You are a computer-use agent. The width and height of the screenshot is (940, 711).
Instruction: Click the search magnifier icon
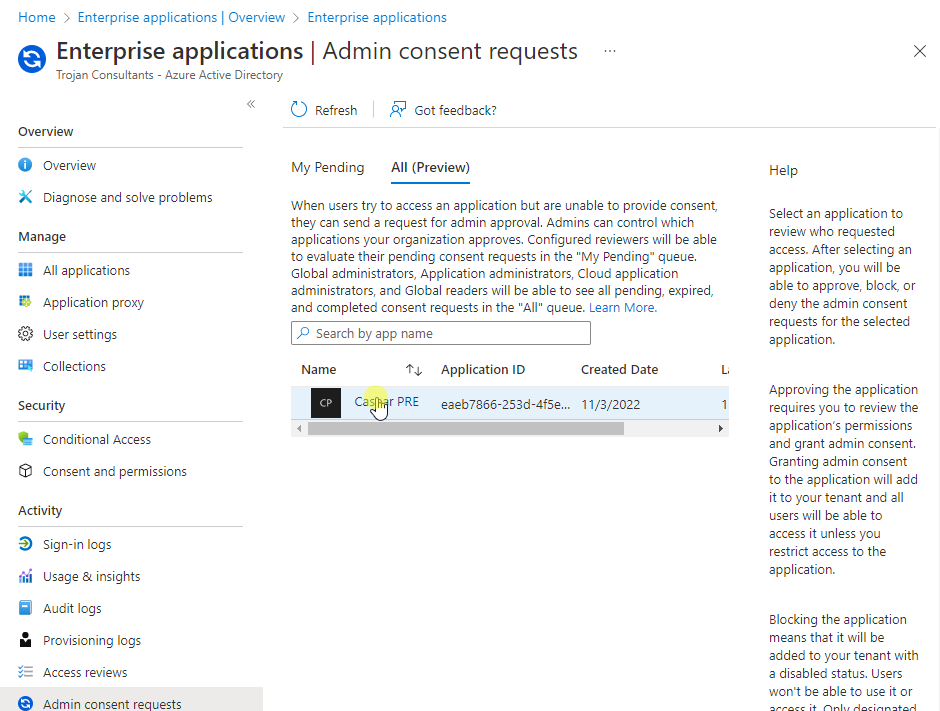(x=304, y=333)
